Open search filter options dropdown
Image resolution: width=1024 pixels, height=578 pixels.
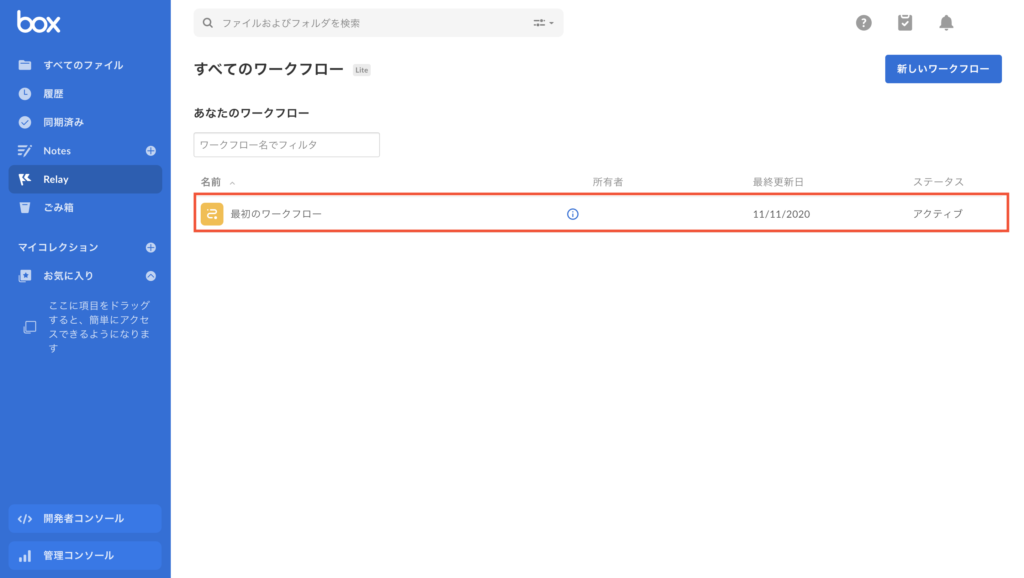[543, 23]
